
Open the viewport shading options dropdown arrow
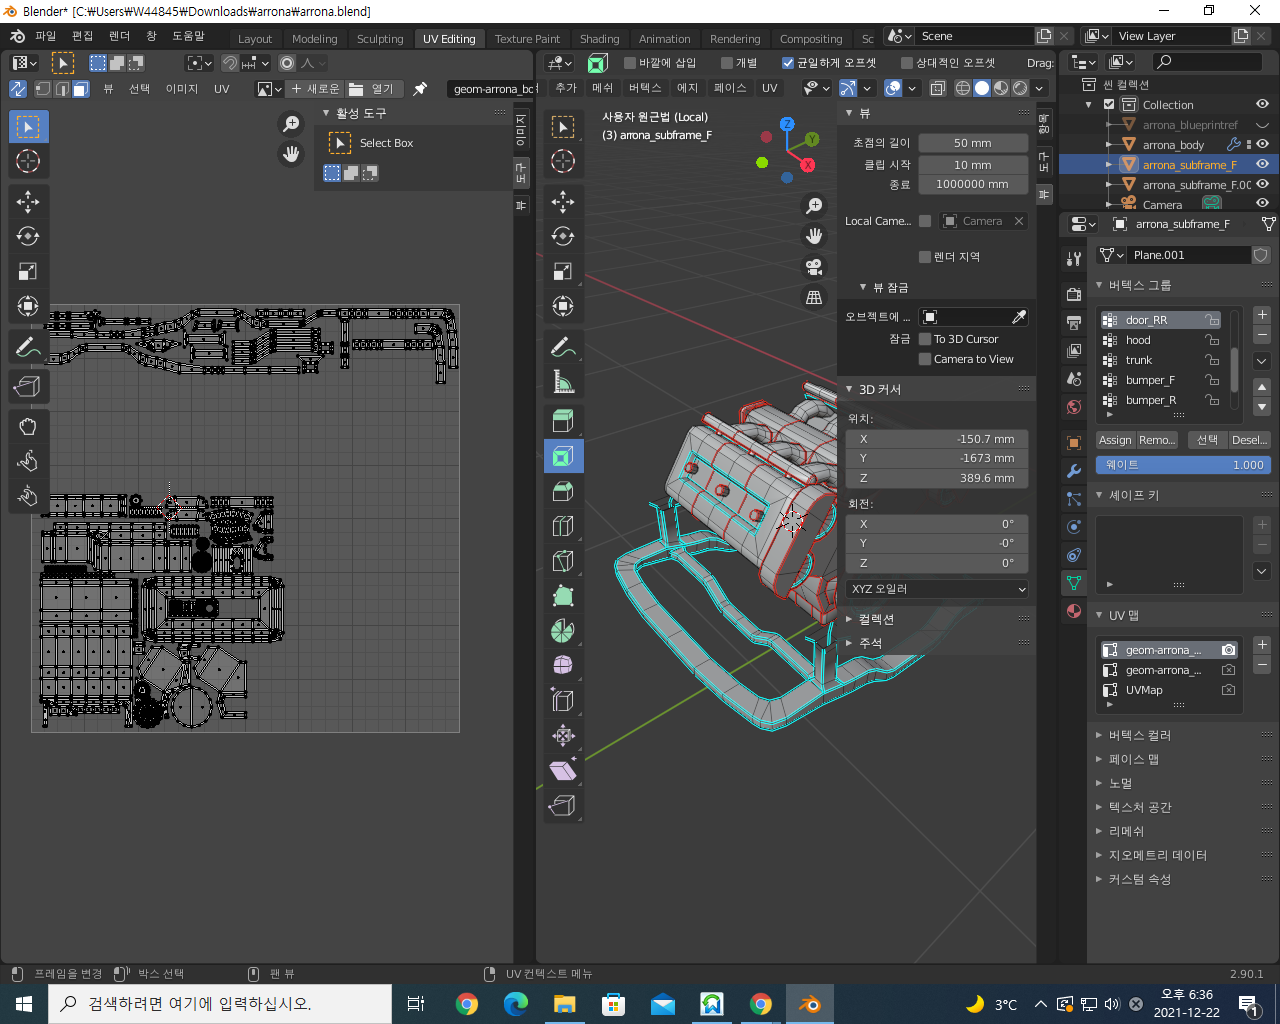(1039, 88)
